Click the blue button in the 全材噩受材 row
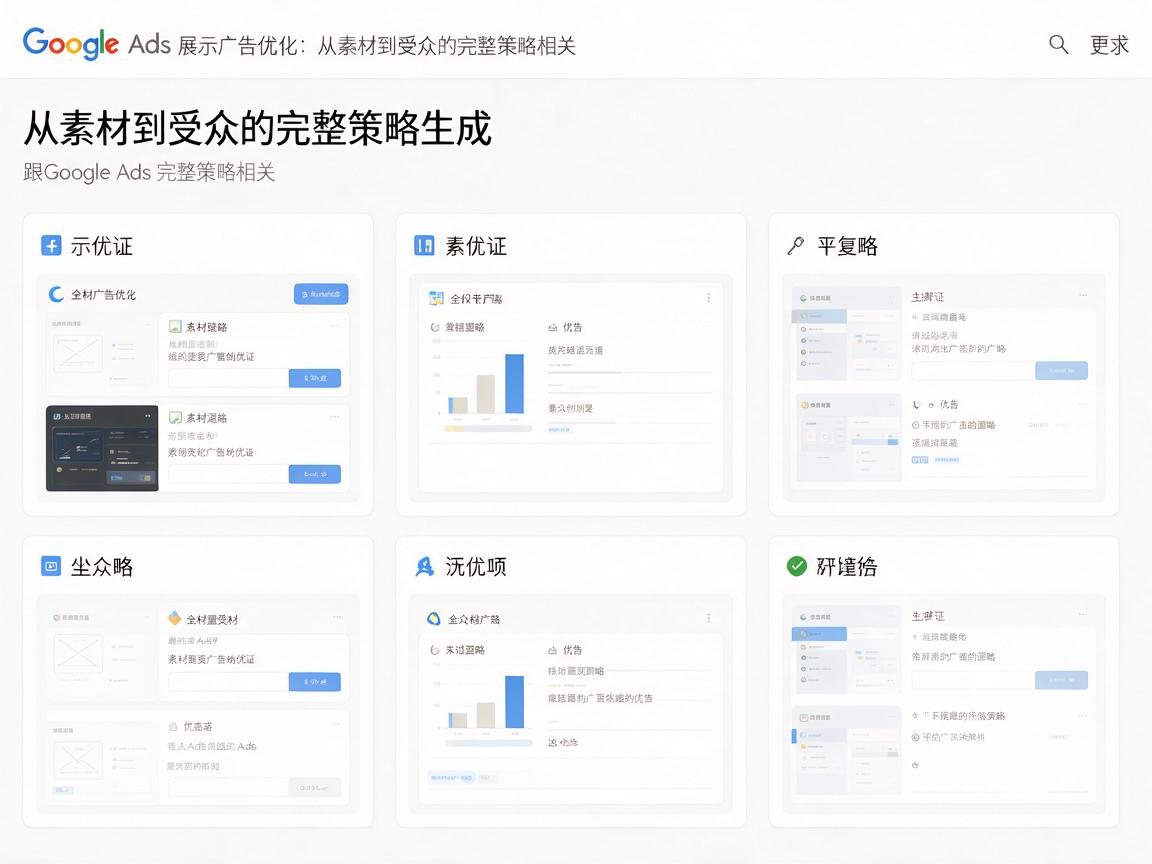Image resolution: width=1152 pixels, height=864 pixels. tap(314, 681)
